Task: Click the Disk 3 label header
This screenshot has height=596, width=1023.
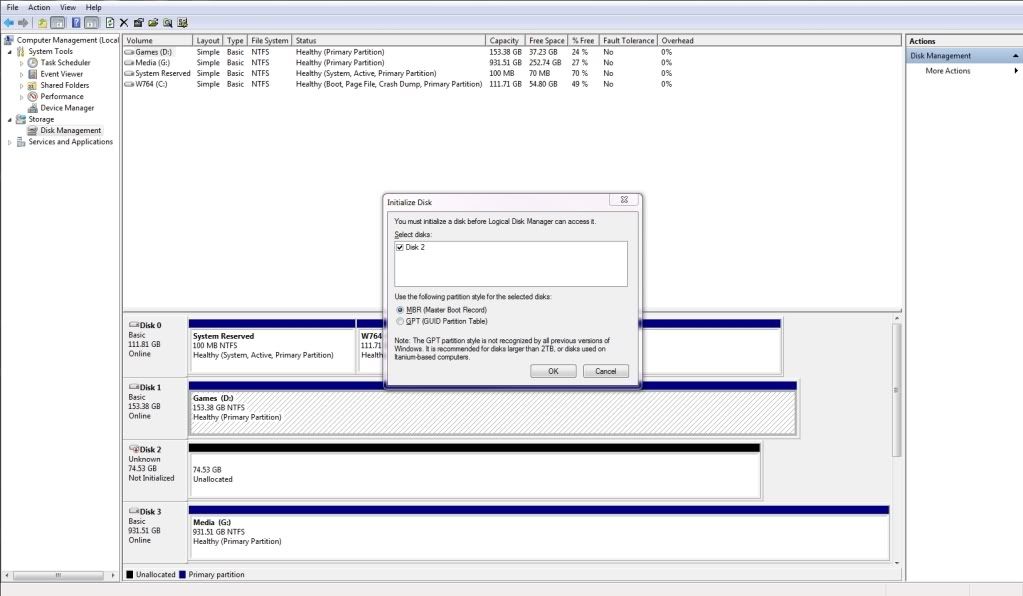Action: click(150, 512)
